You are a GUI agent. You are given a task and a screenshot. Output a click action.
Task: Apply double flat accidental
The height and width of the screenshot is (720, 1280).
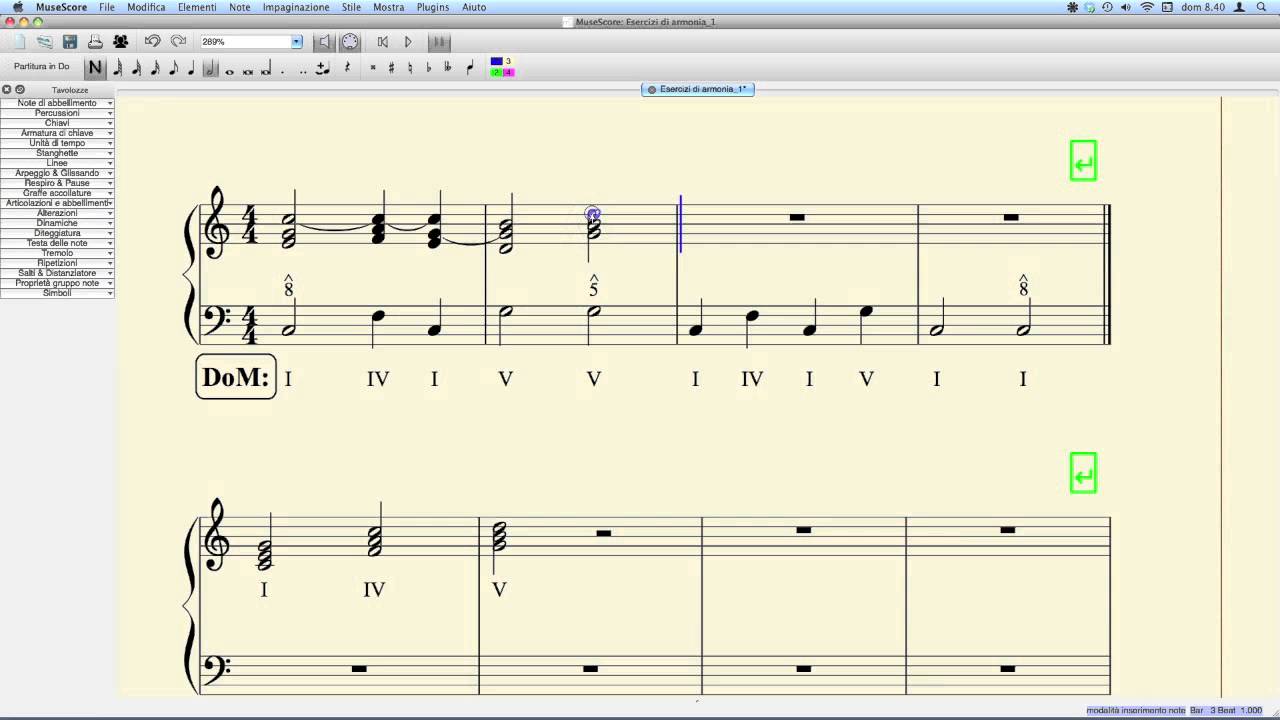coord(447,68)
